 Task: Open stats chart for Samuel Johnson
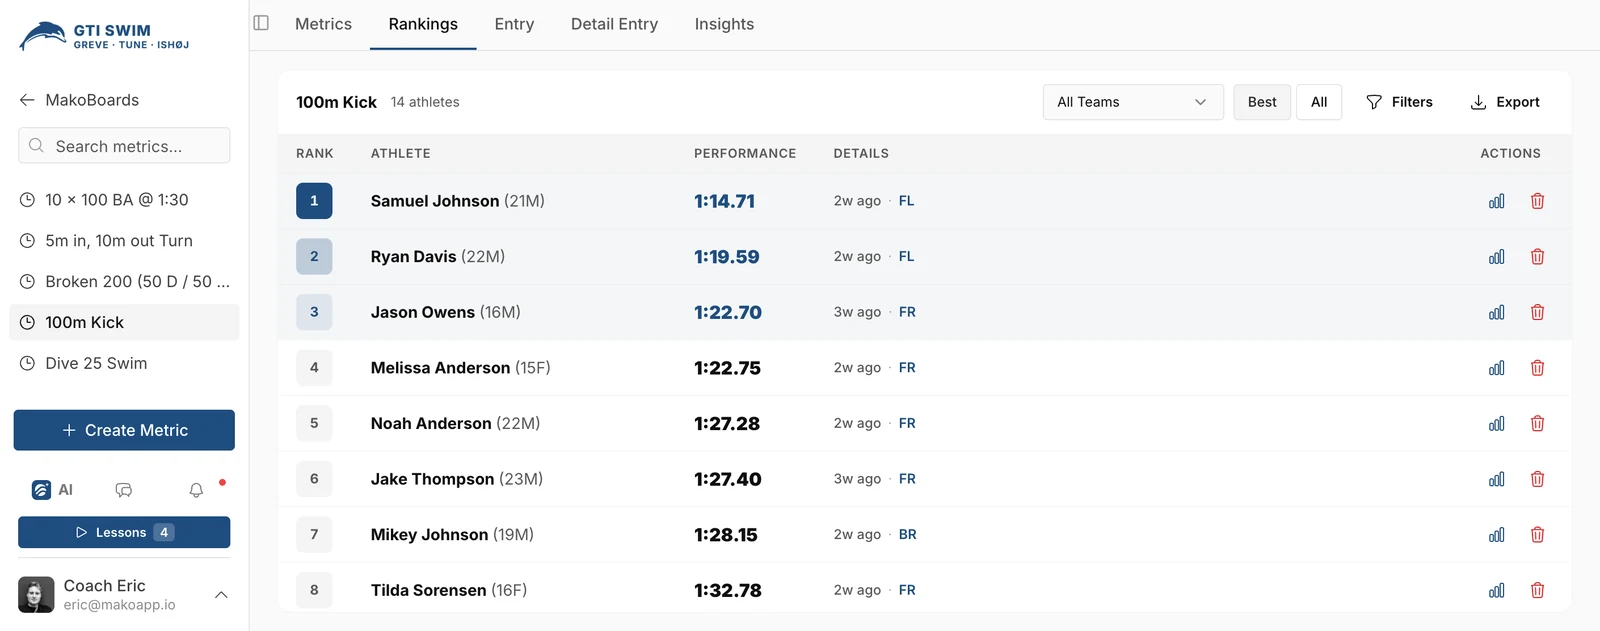coord(1496,201)
